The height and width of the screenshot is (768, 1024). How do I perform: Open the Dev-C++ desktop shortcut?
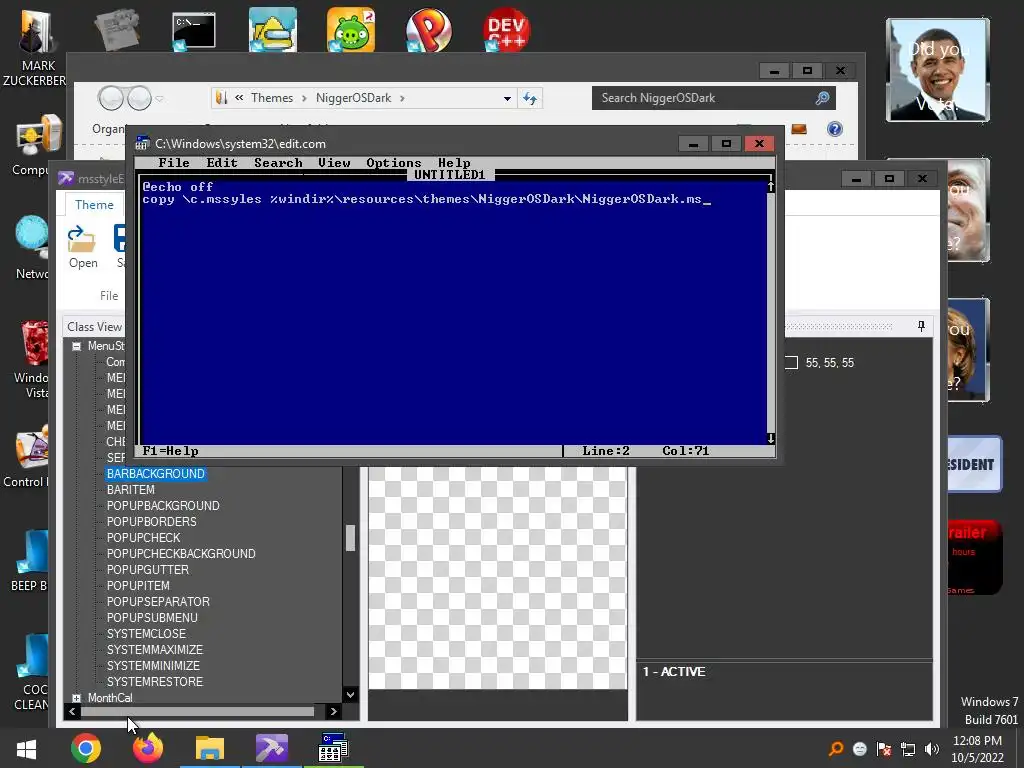[x=507, y=30]
